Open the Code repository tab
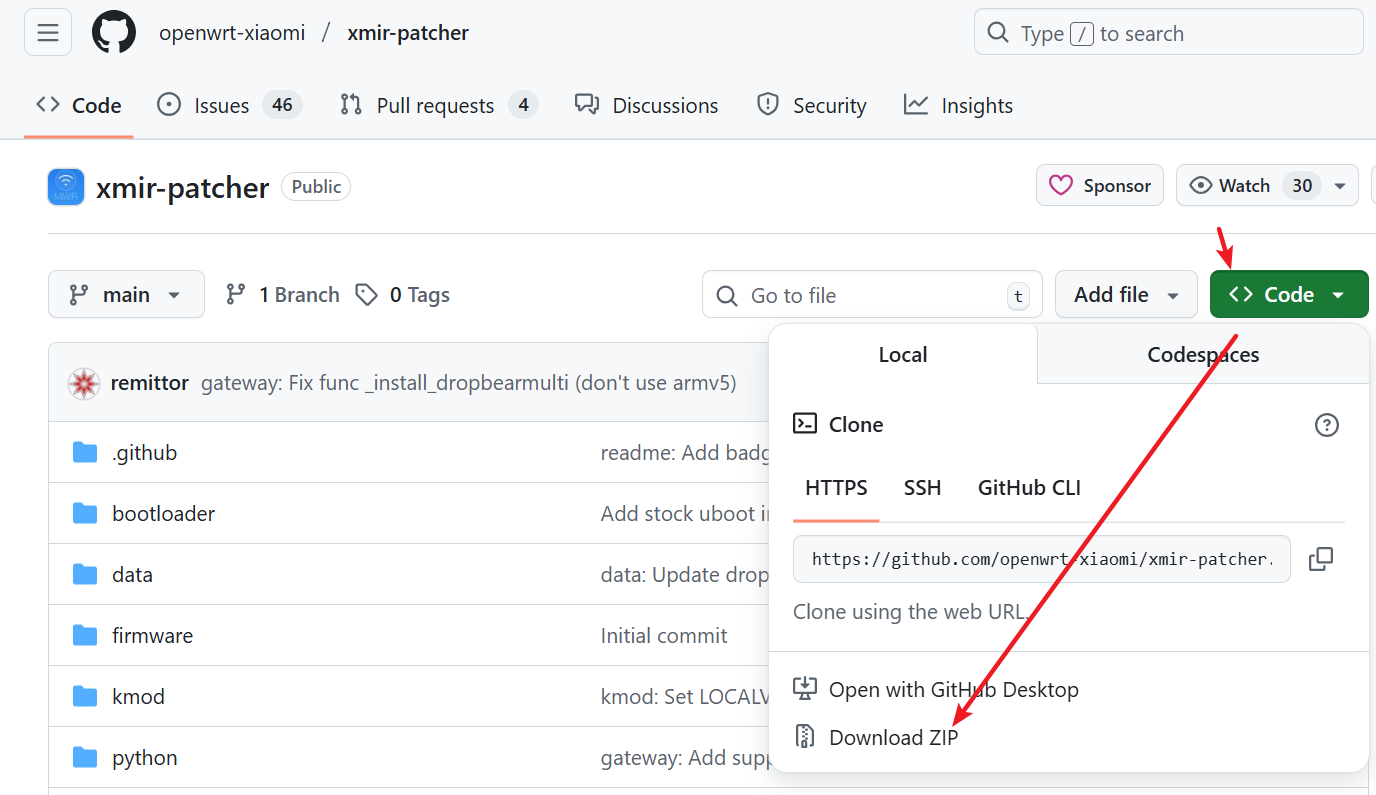Viewport: 1376px width, 795px height. [x=79, y=105]
